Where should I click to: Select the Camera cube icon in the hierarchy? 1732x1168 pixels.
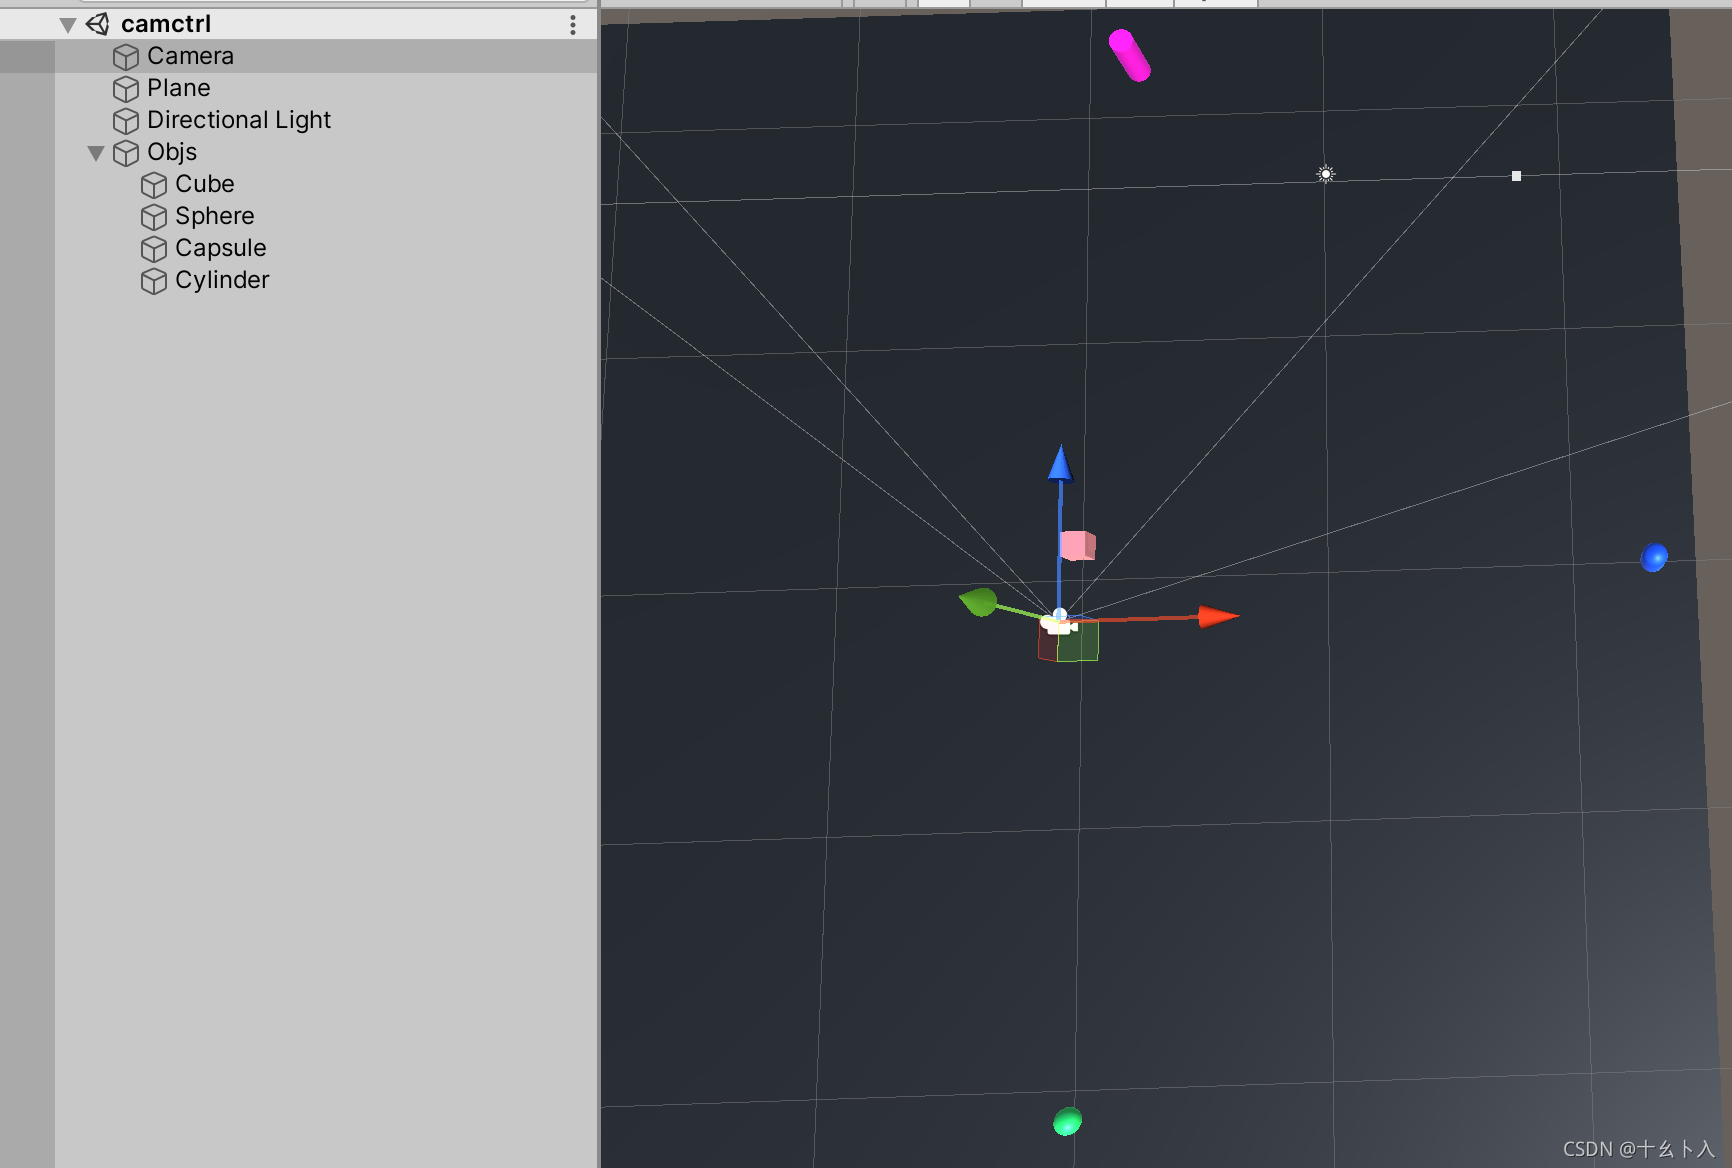click(x=126, y=57)
